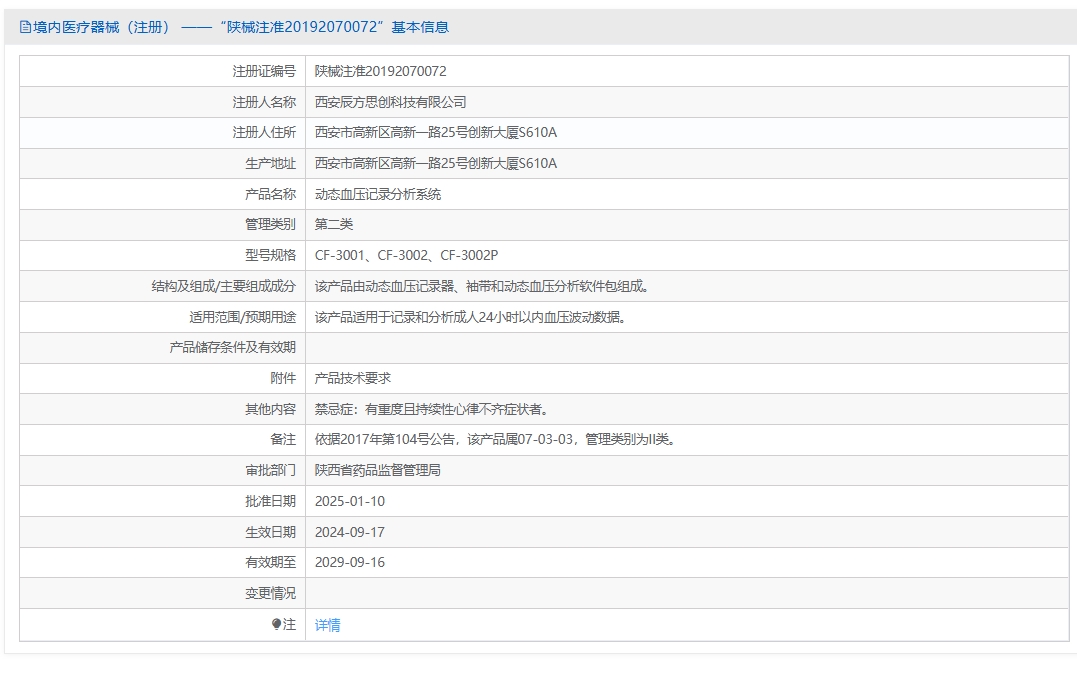Click the 结构及组成/主要组成成分 label
Image resolution: width=1077 pixels, height=678 pixels.
[223, 286]
